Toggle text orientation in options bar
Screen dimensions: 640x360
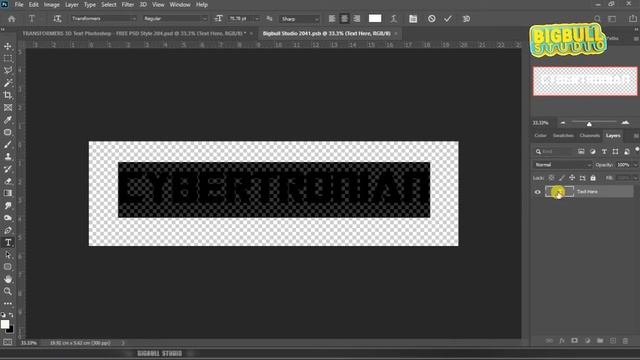[57, 19]
